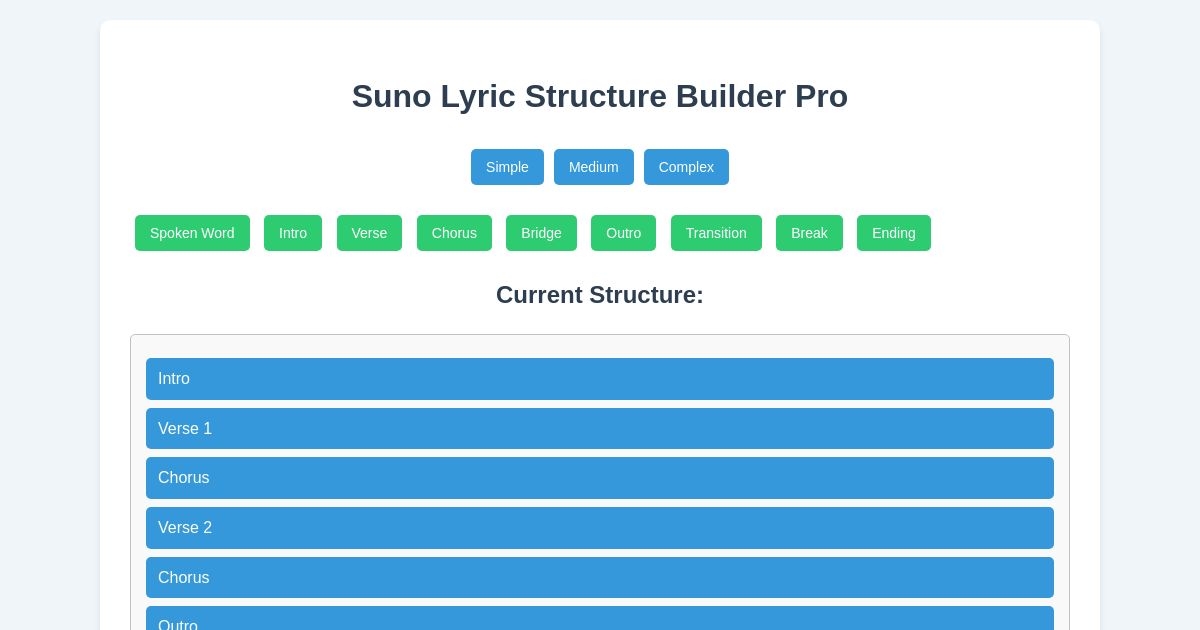Image resolution: width=1200 pixels, height=630 pixels.
Task: Add an Ending section
Action: pos(893,233)
